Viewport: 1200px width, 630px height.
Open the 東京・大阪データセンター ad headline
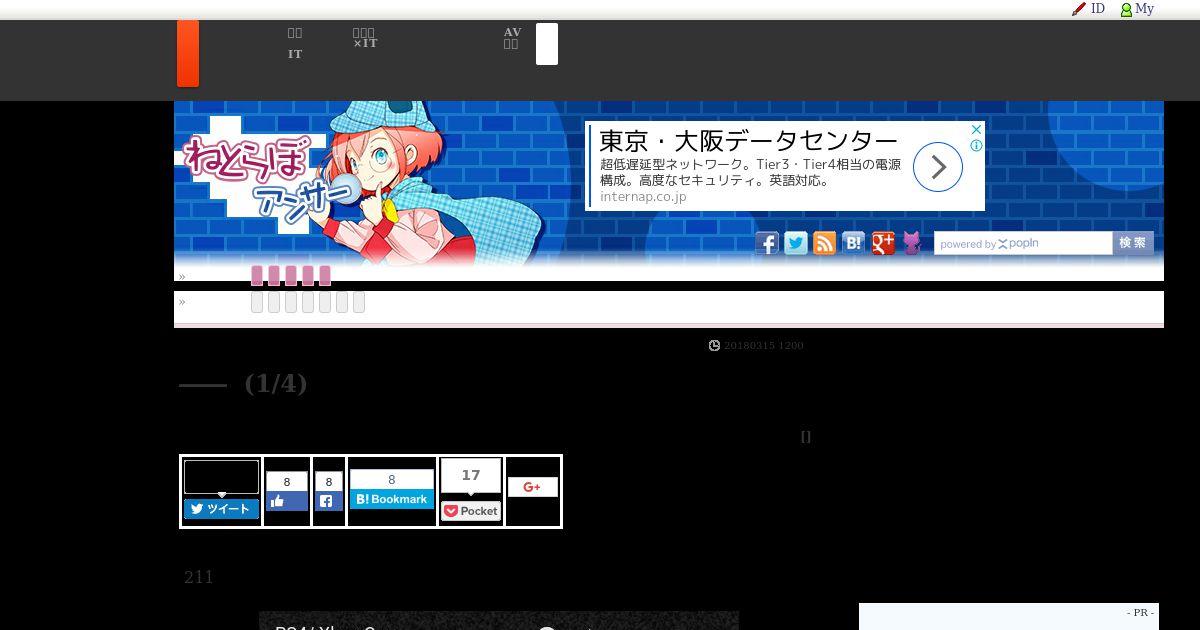click(x=749, y=140)
